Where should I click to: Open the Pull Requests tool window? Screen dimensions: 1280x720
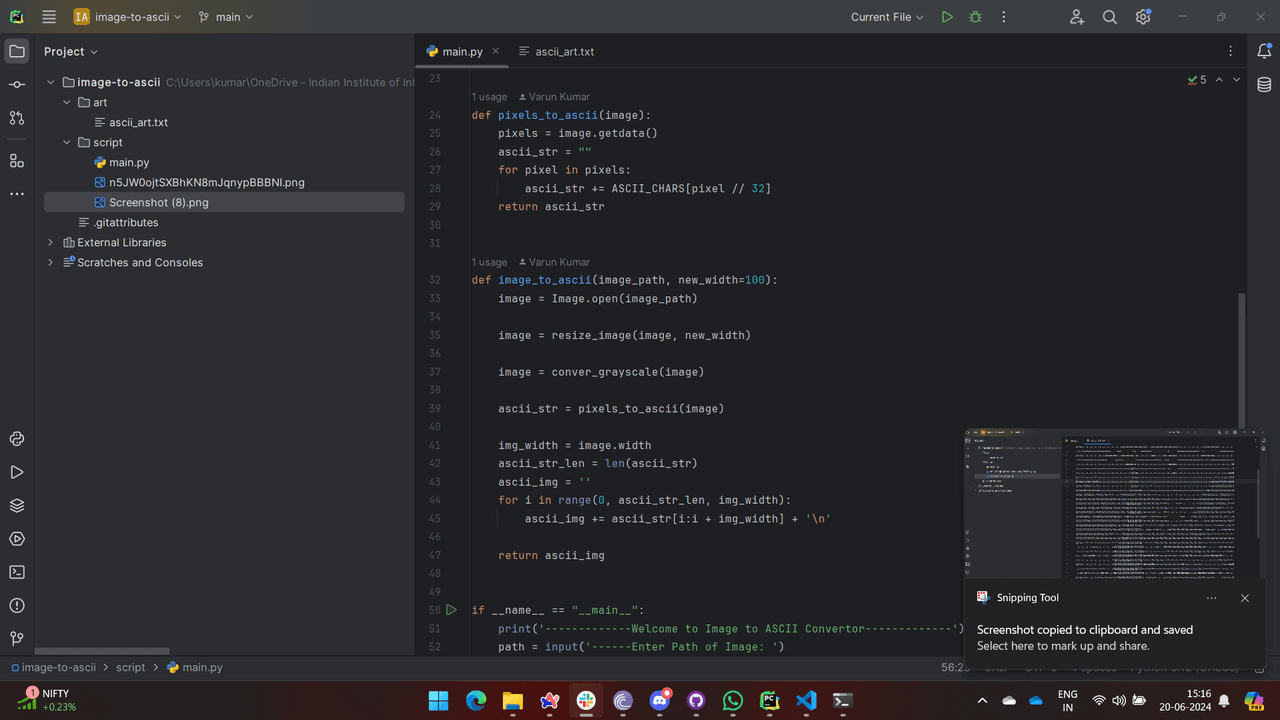click(17, 118)
